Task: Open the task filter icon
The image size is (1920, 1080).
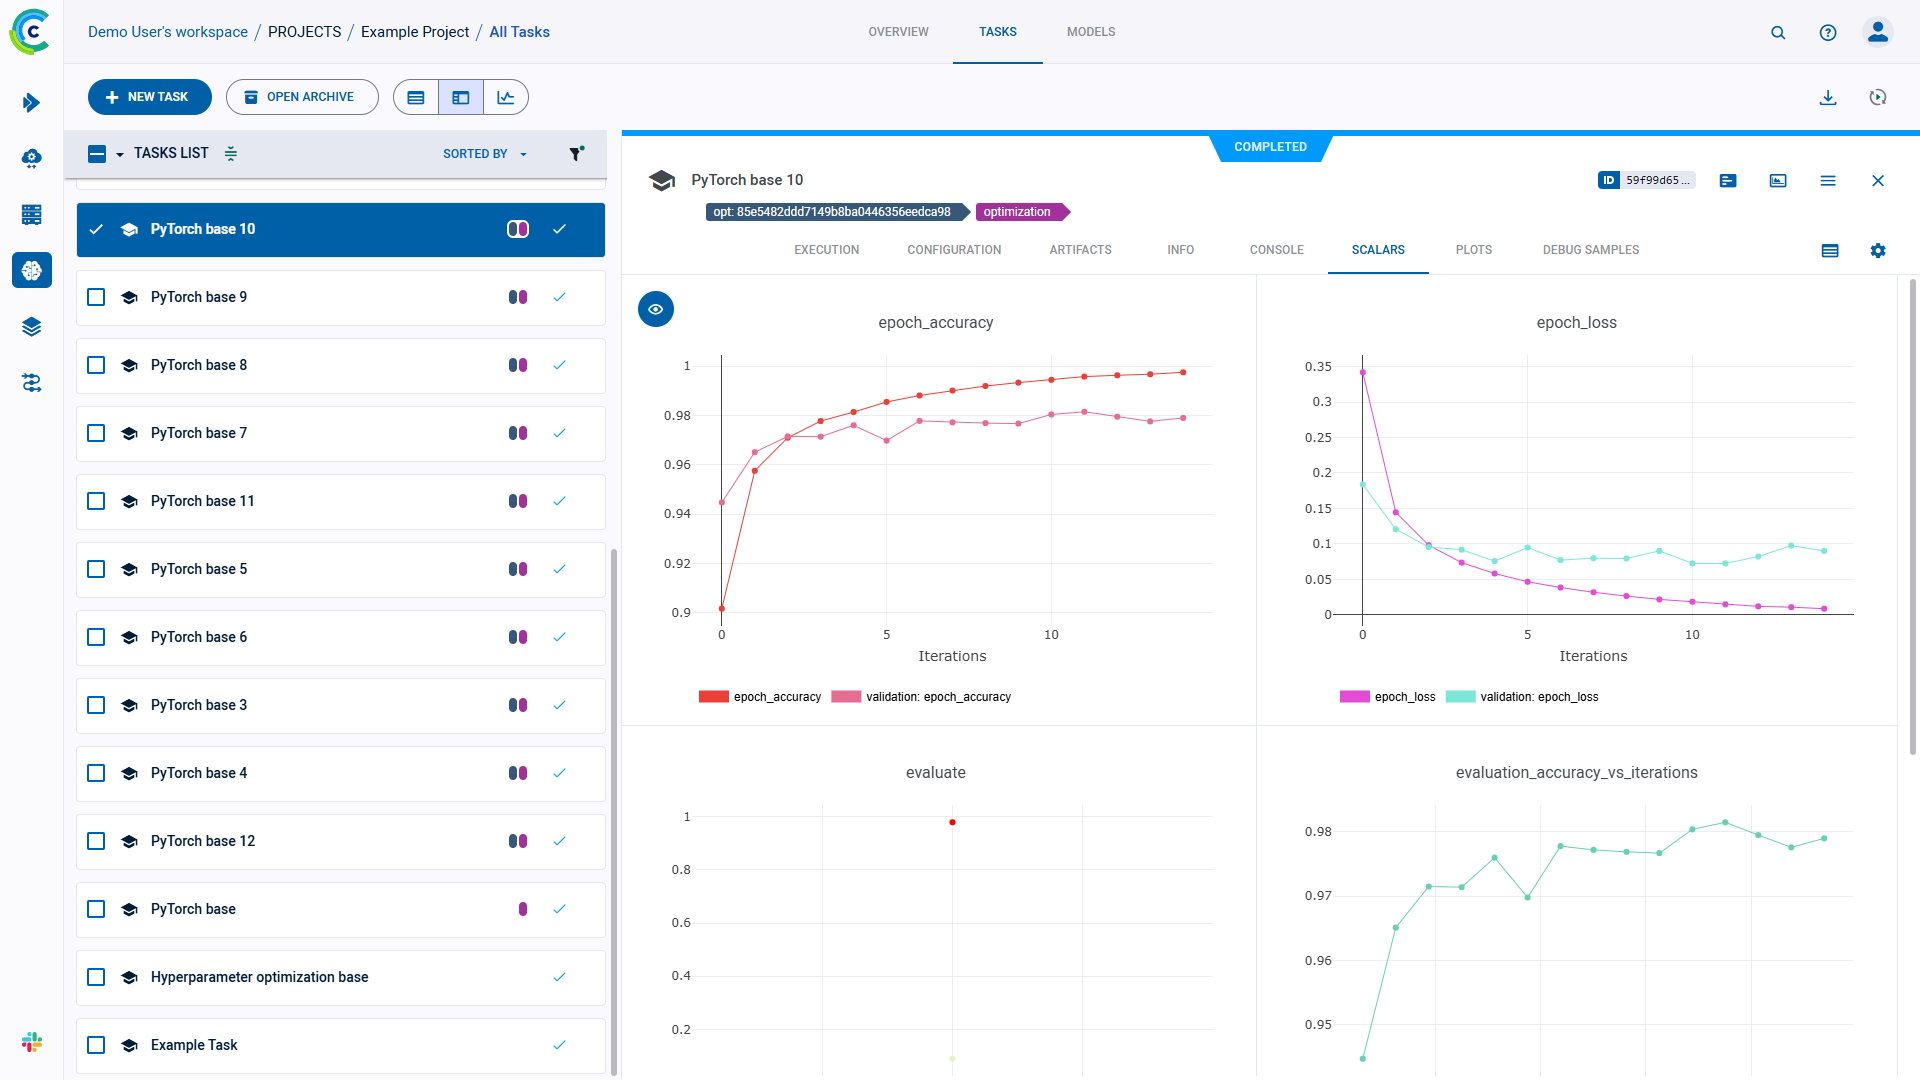Action: [x=576, y=153]
